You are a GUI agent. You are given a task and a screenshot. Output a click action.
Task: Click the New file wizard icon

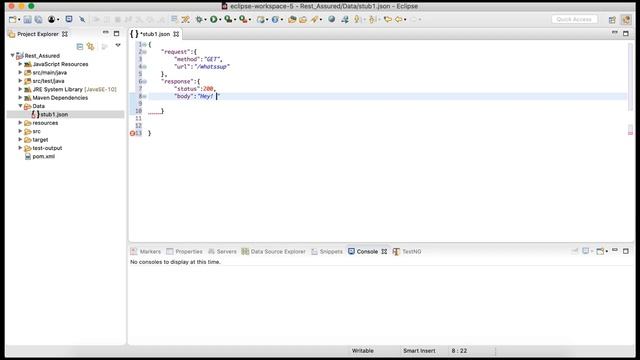[13, 19]
